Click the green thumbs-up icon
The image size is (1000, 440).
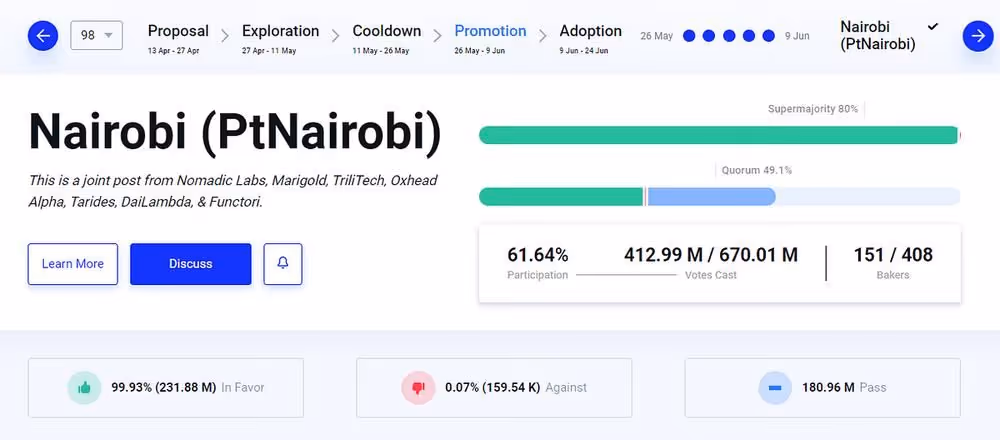point(83,388)
